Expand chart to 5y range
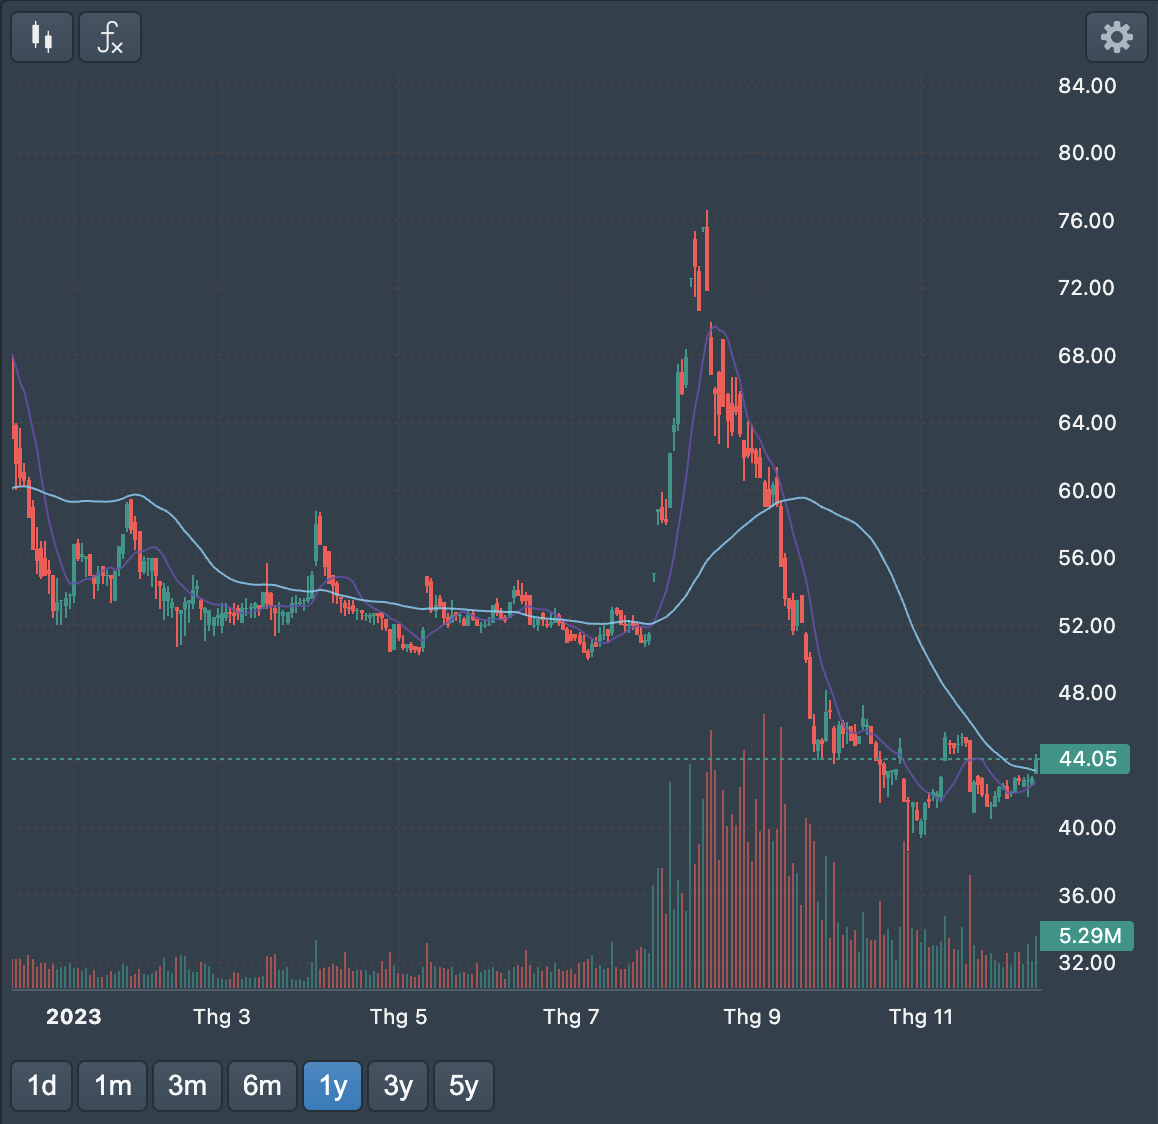This screenshot has width=1158, height=1124. (463, 1086)
